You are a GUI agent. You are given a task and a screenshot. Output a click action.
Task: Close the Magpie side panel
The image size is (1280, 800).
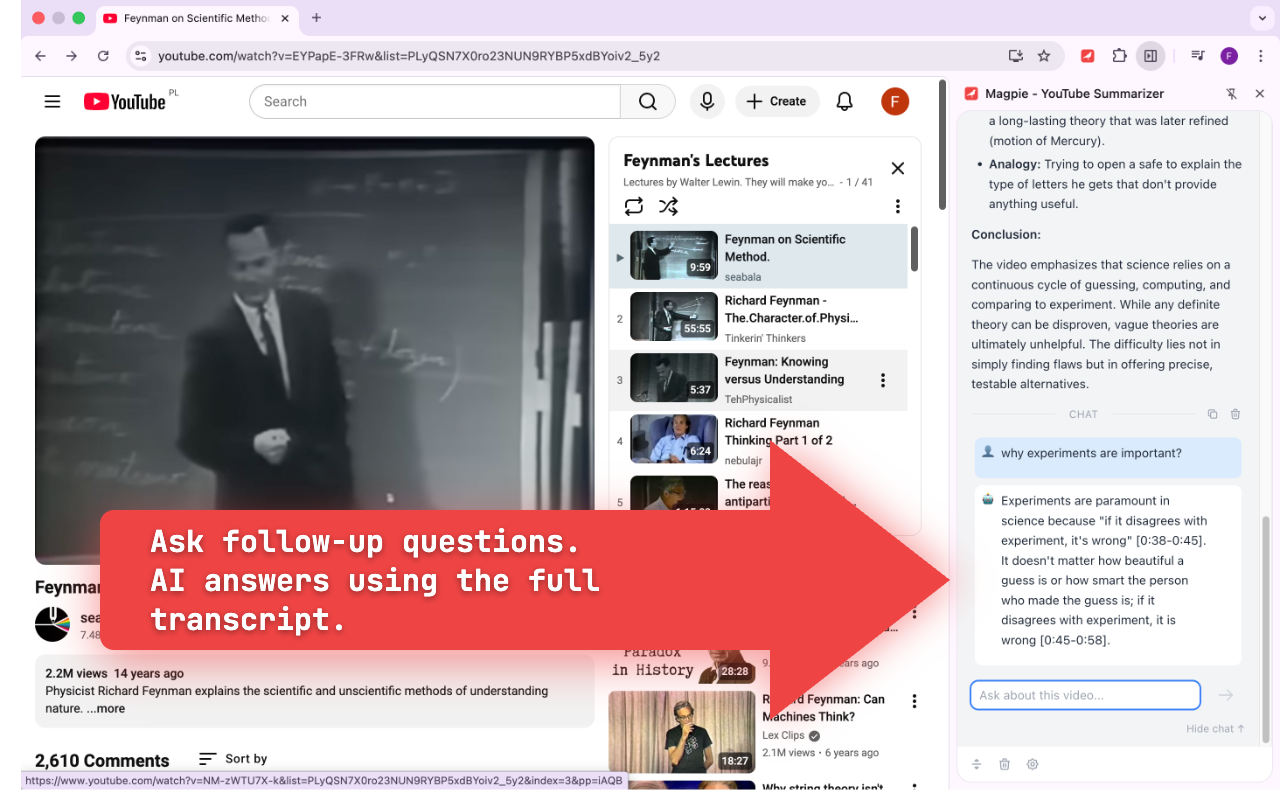[1260, 93]
